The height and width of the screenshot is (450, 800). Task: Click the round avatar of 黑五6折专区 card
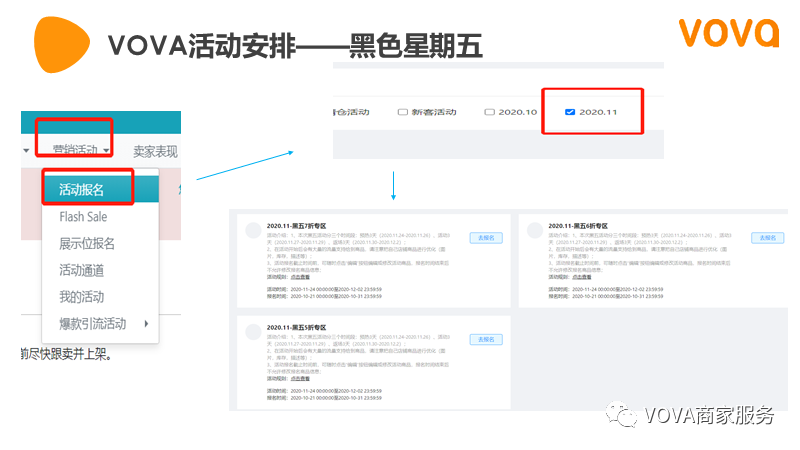point(535,230)
